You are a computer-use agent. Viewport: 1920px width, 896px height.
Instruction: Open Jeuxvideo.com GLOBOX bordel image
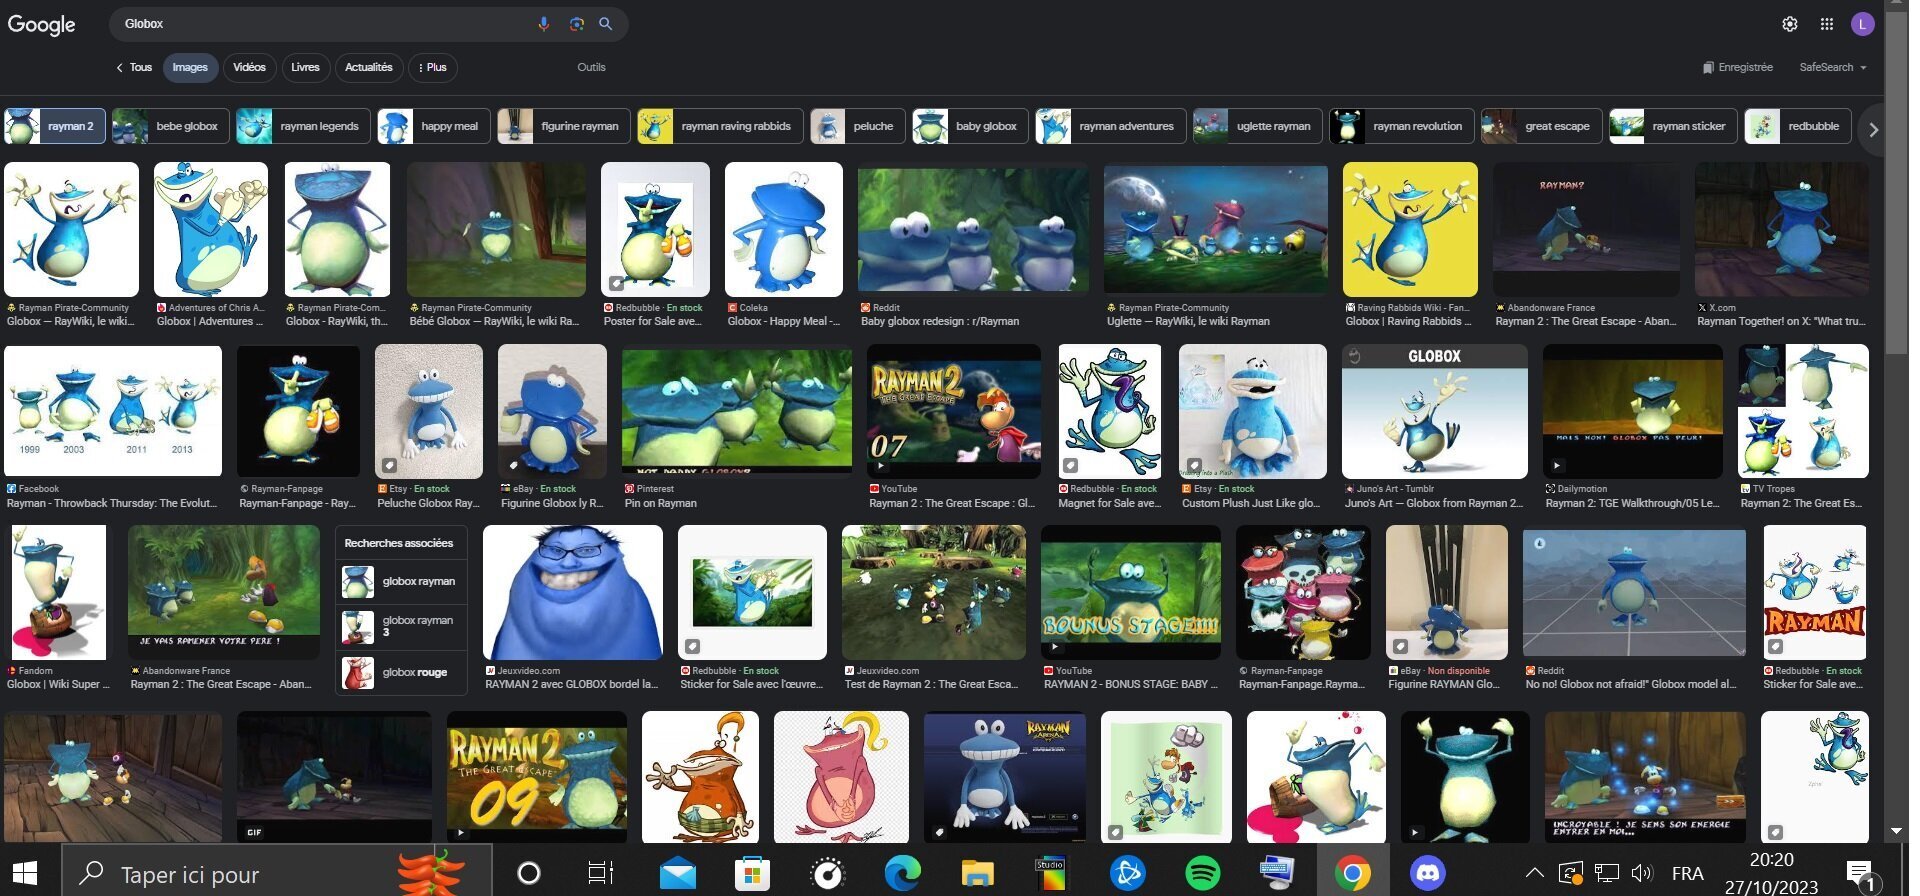pyautogui.click(x=572, y=593)
